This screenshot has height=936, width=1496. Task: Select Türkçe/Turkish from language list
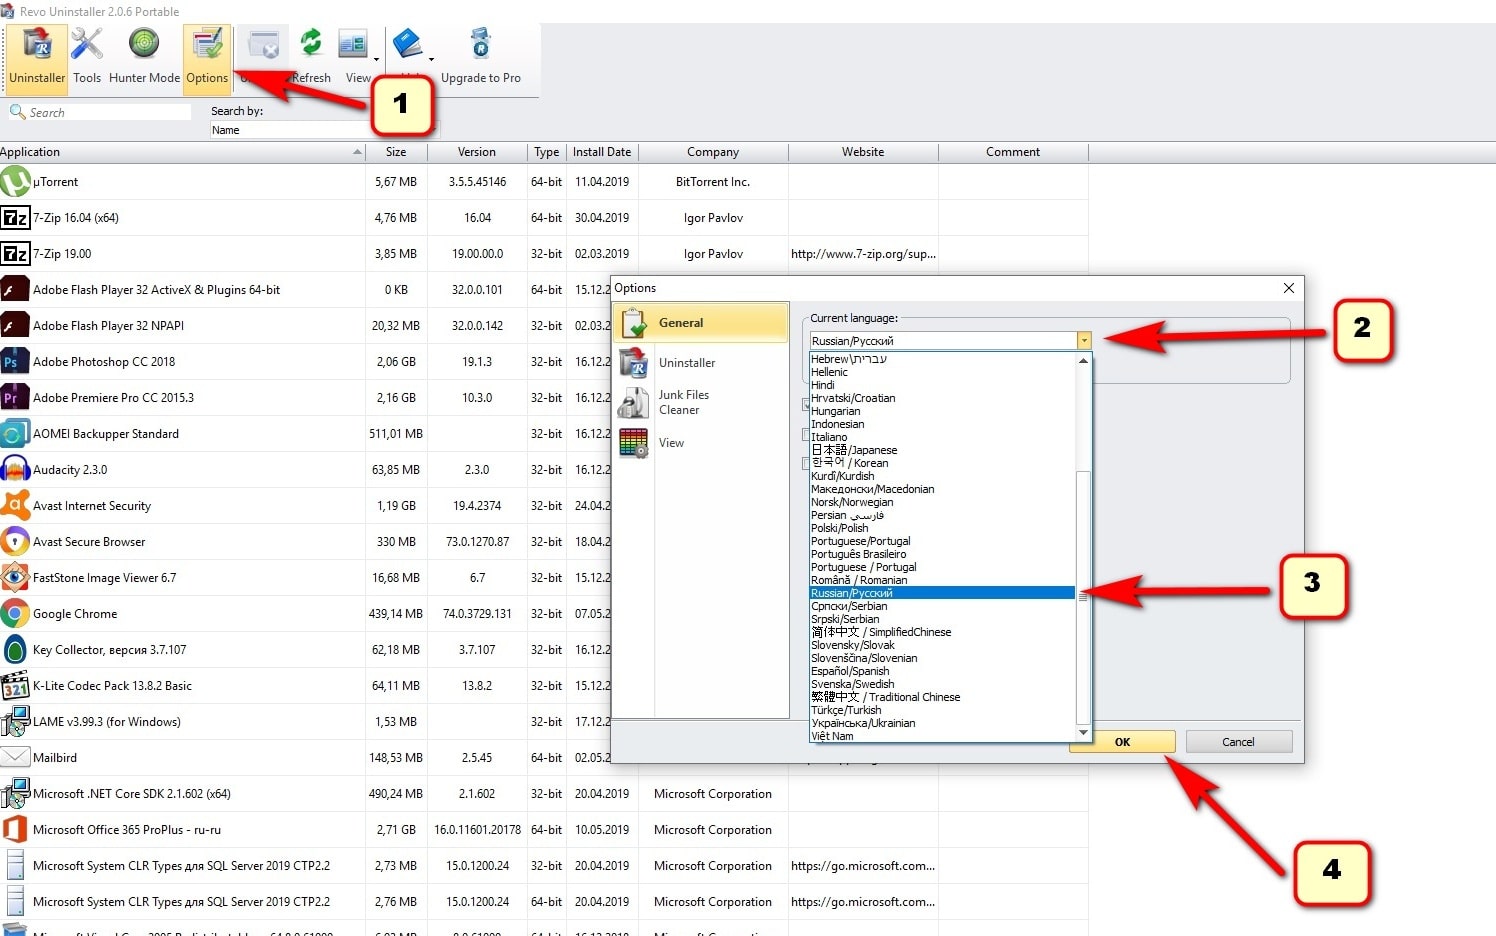coord(846,710)
